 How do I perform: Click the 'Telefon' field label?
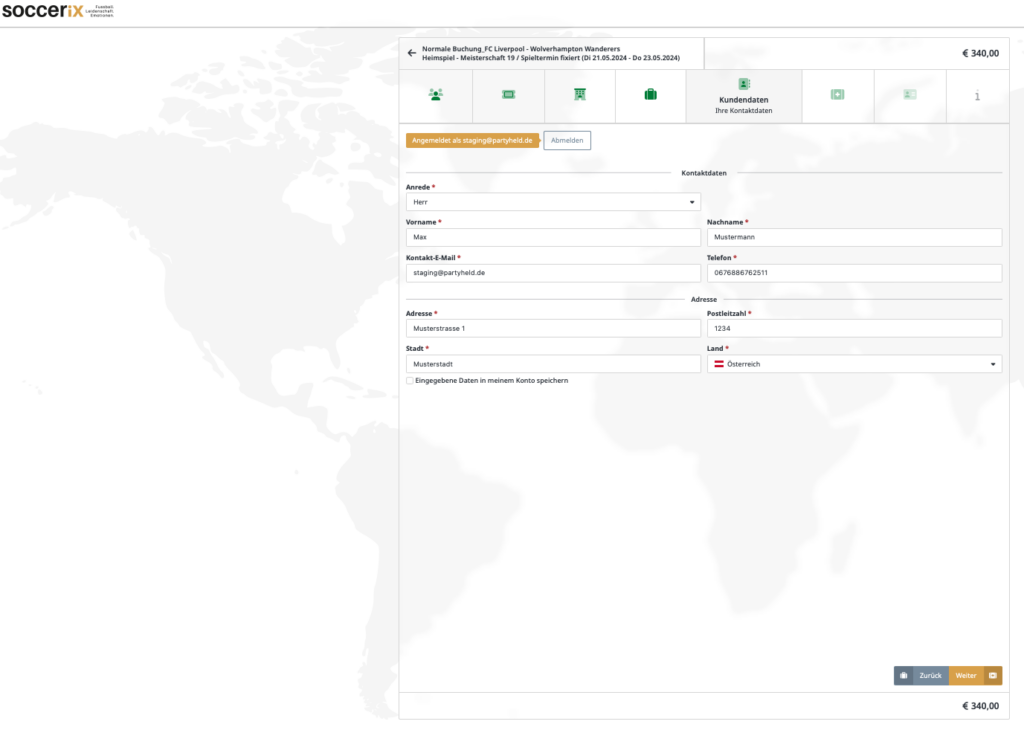[x=719, y=258]
